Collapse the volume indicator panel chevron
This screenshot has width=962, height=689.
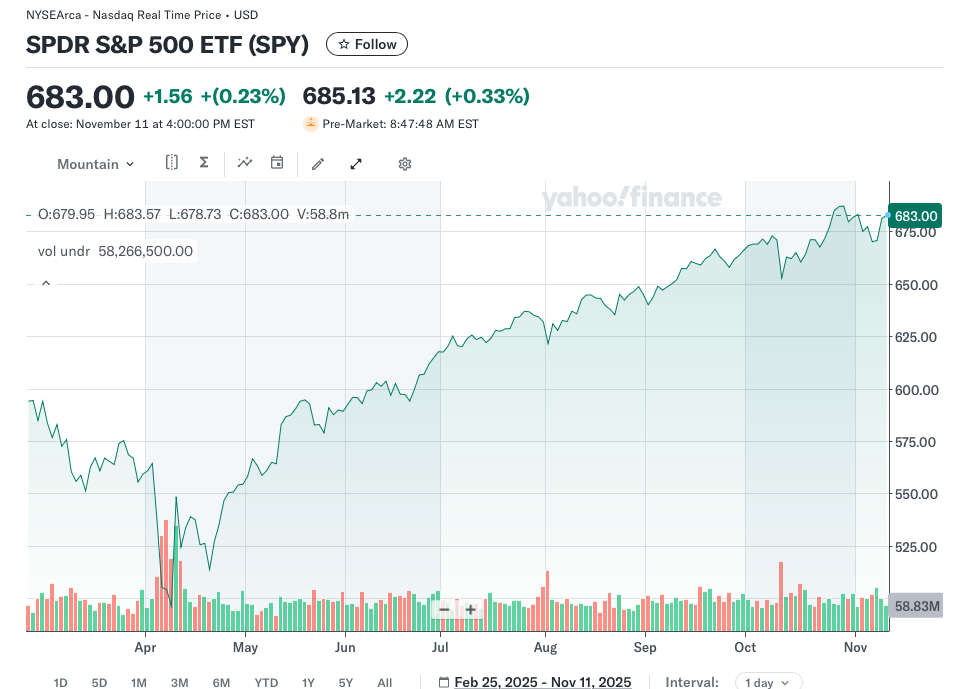[45, 284]
